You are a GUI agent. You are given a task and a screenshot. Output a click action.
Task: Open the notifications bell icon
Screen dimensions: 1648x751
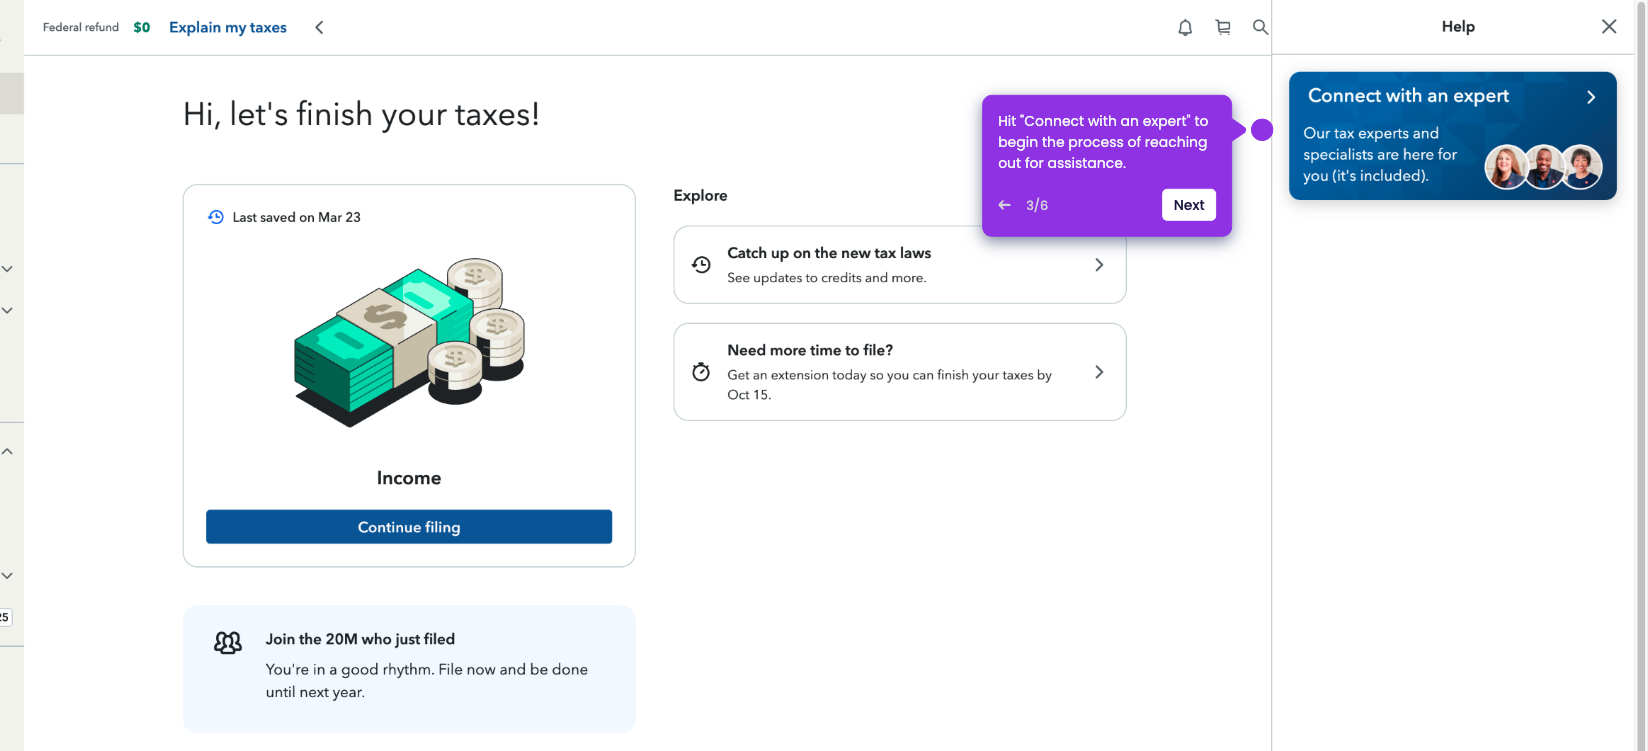(1185, 28)
